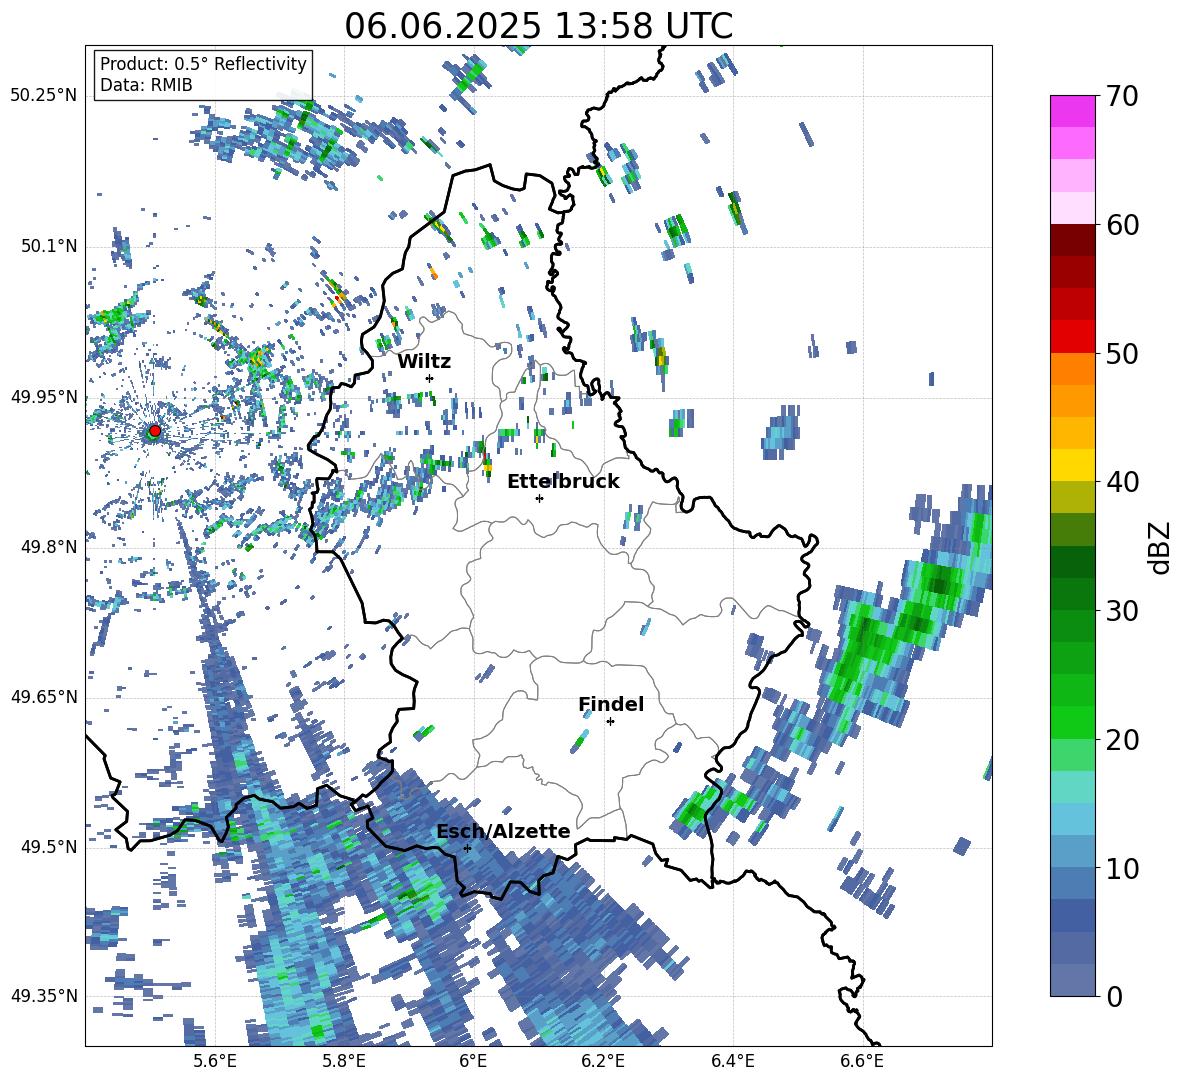Image resolution: width=1184 pixels, height=1081 pixels.
Task: Click the 49.8°N latitude label
Action: click(48, 546)
